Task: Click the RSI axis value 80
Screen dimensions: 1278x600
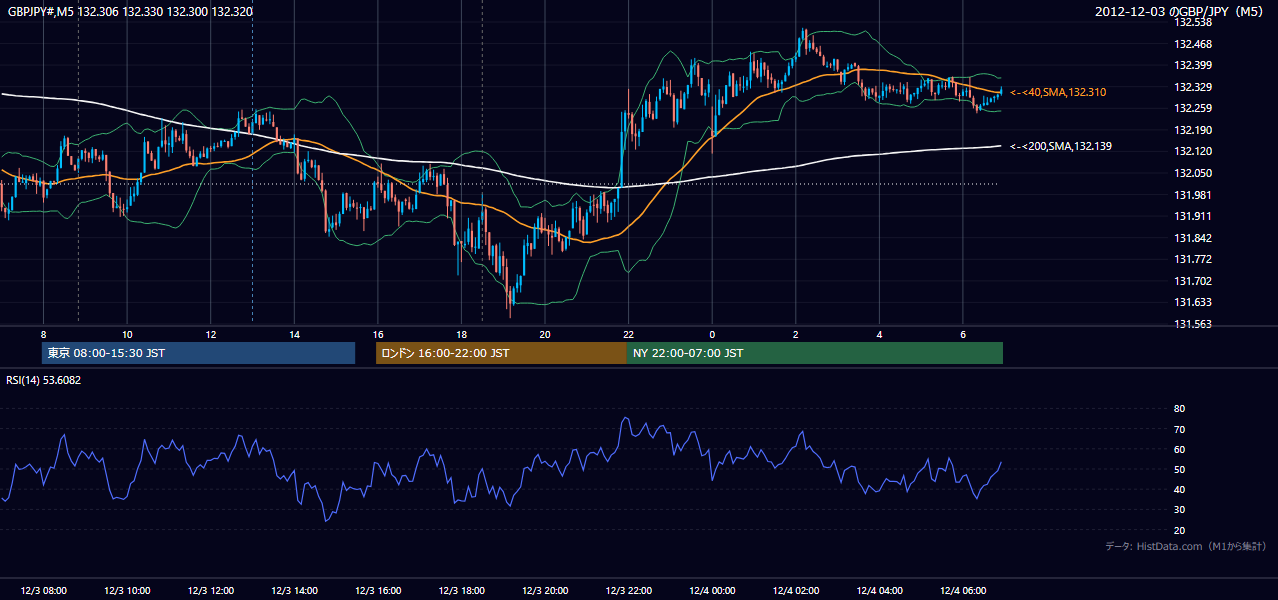Action: coord(1179,409)
